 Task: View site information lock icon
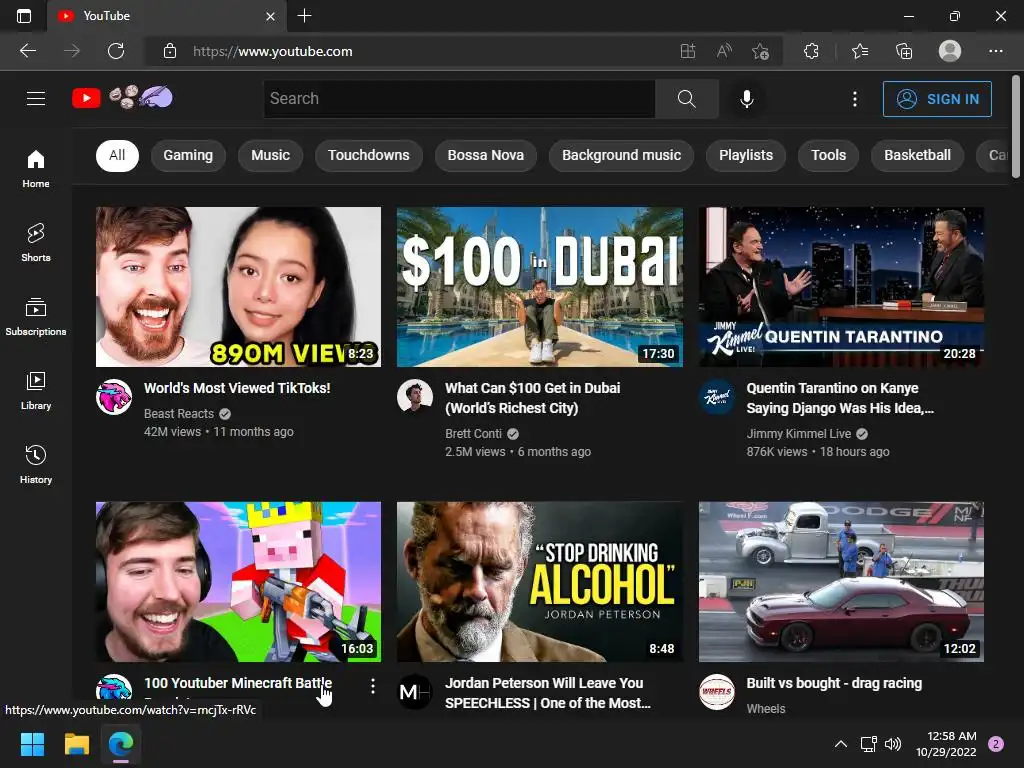170,51
